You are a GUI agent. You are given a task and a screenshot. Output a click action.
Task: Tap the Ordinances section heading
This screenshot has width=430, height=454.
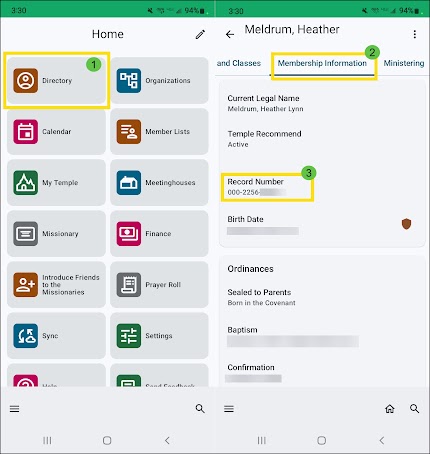click(x=250, y=269)
